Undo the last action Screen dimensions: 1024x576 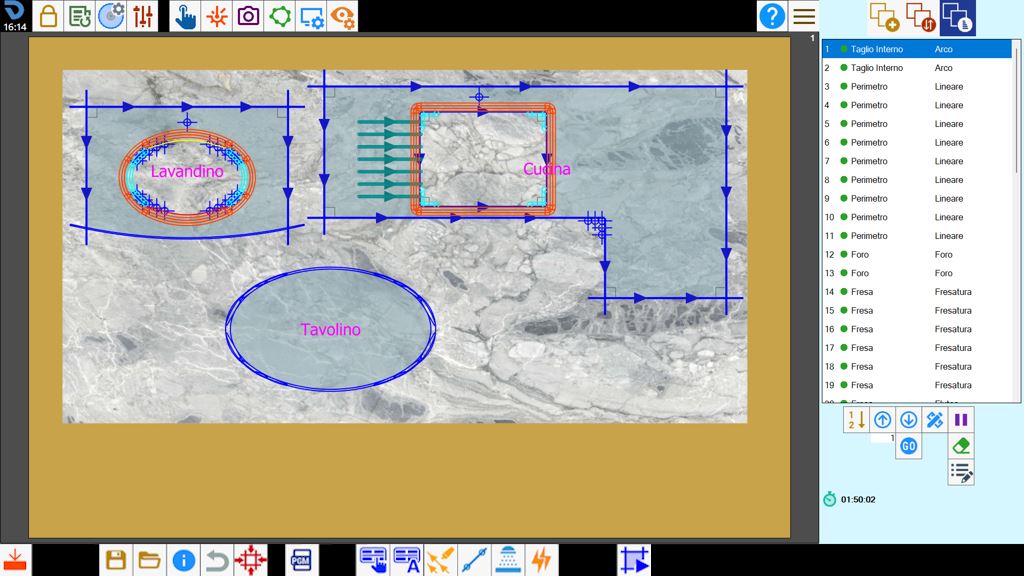[217, 560]
